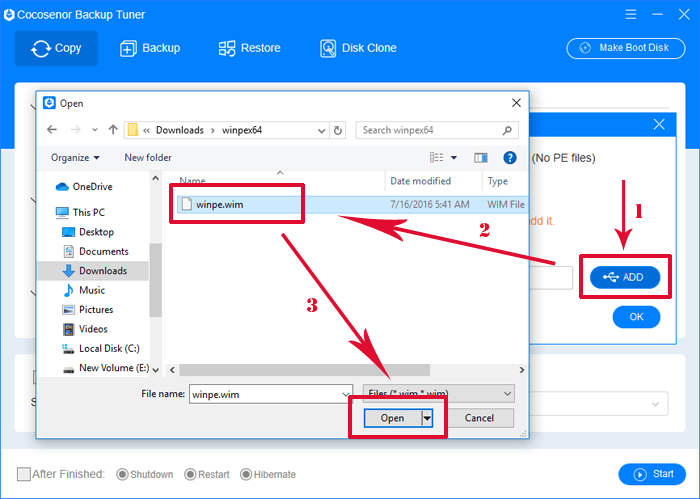Open New Volume (E:) in navigation pane
The image size is (700, 499).
pyautogui.click(x=106, y=368)
